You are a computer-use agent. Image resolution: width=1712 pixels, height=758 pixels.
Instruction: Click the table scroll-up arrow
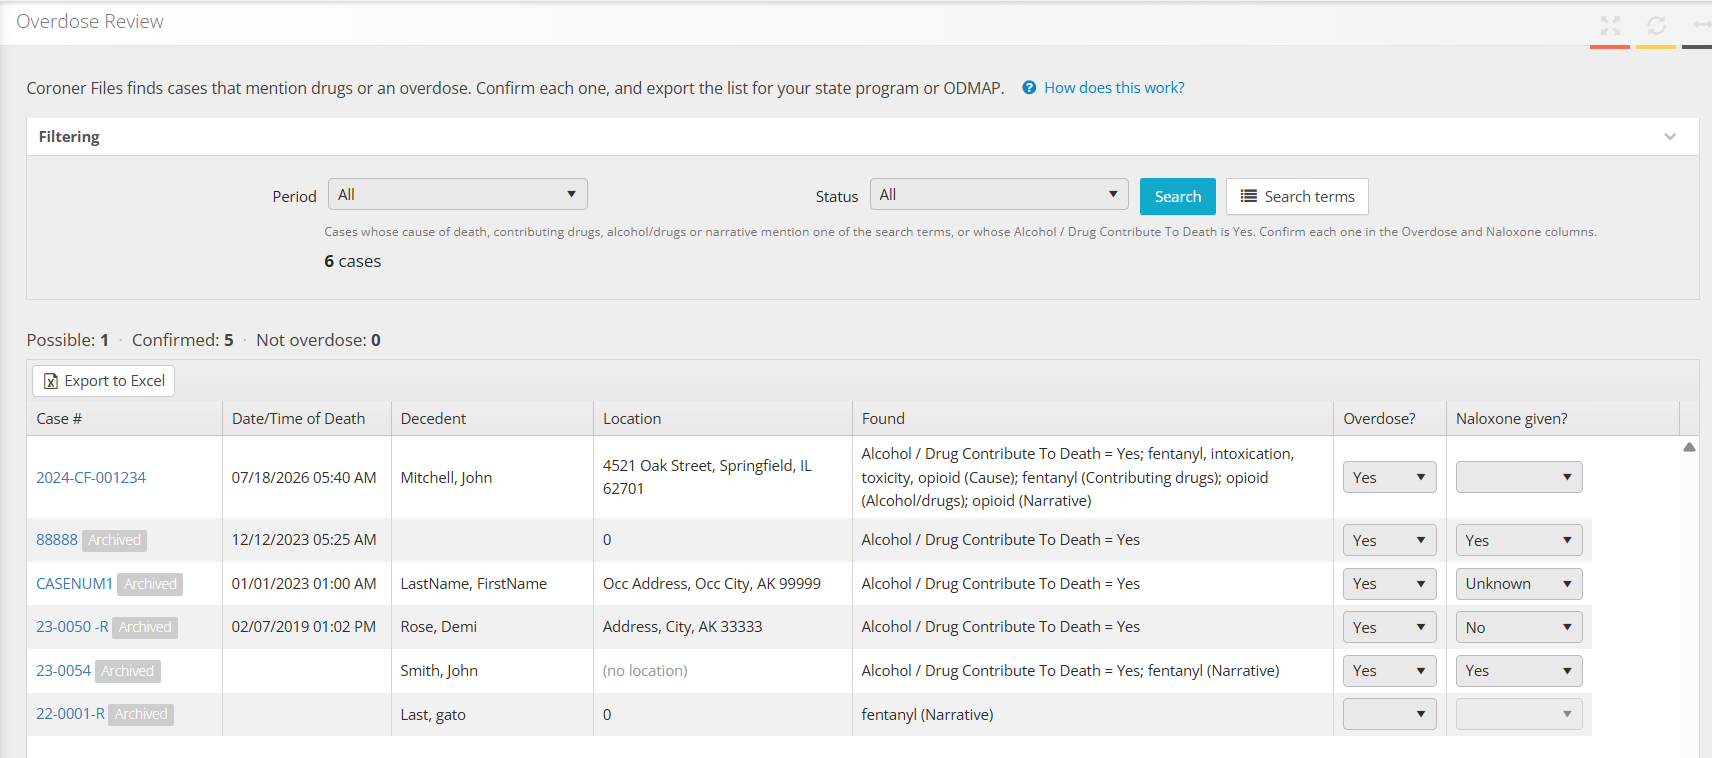coord(1689,447)
